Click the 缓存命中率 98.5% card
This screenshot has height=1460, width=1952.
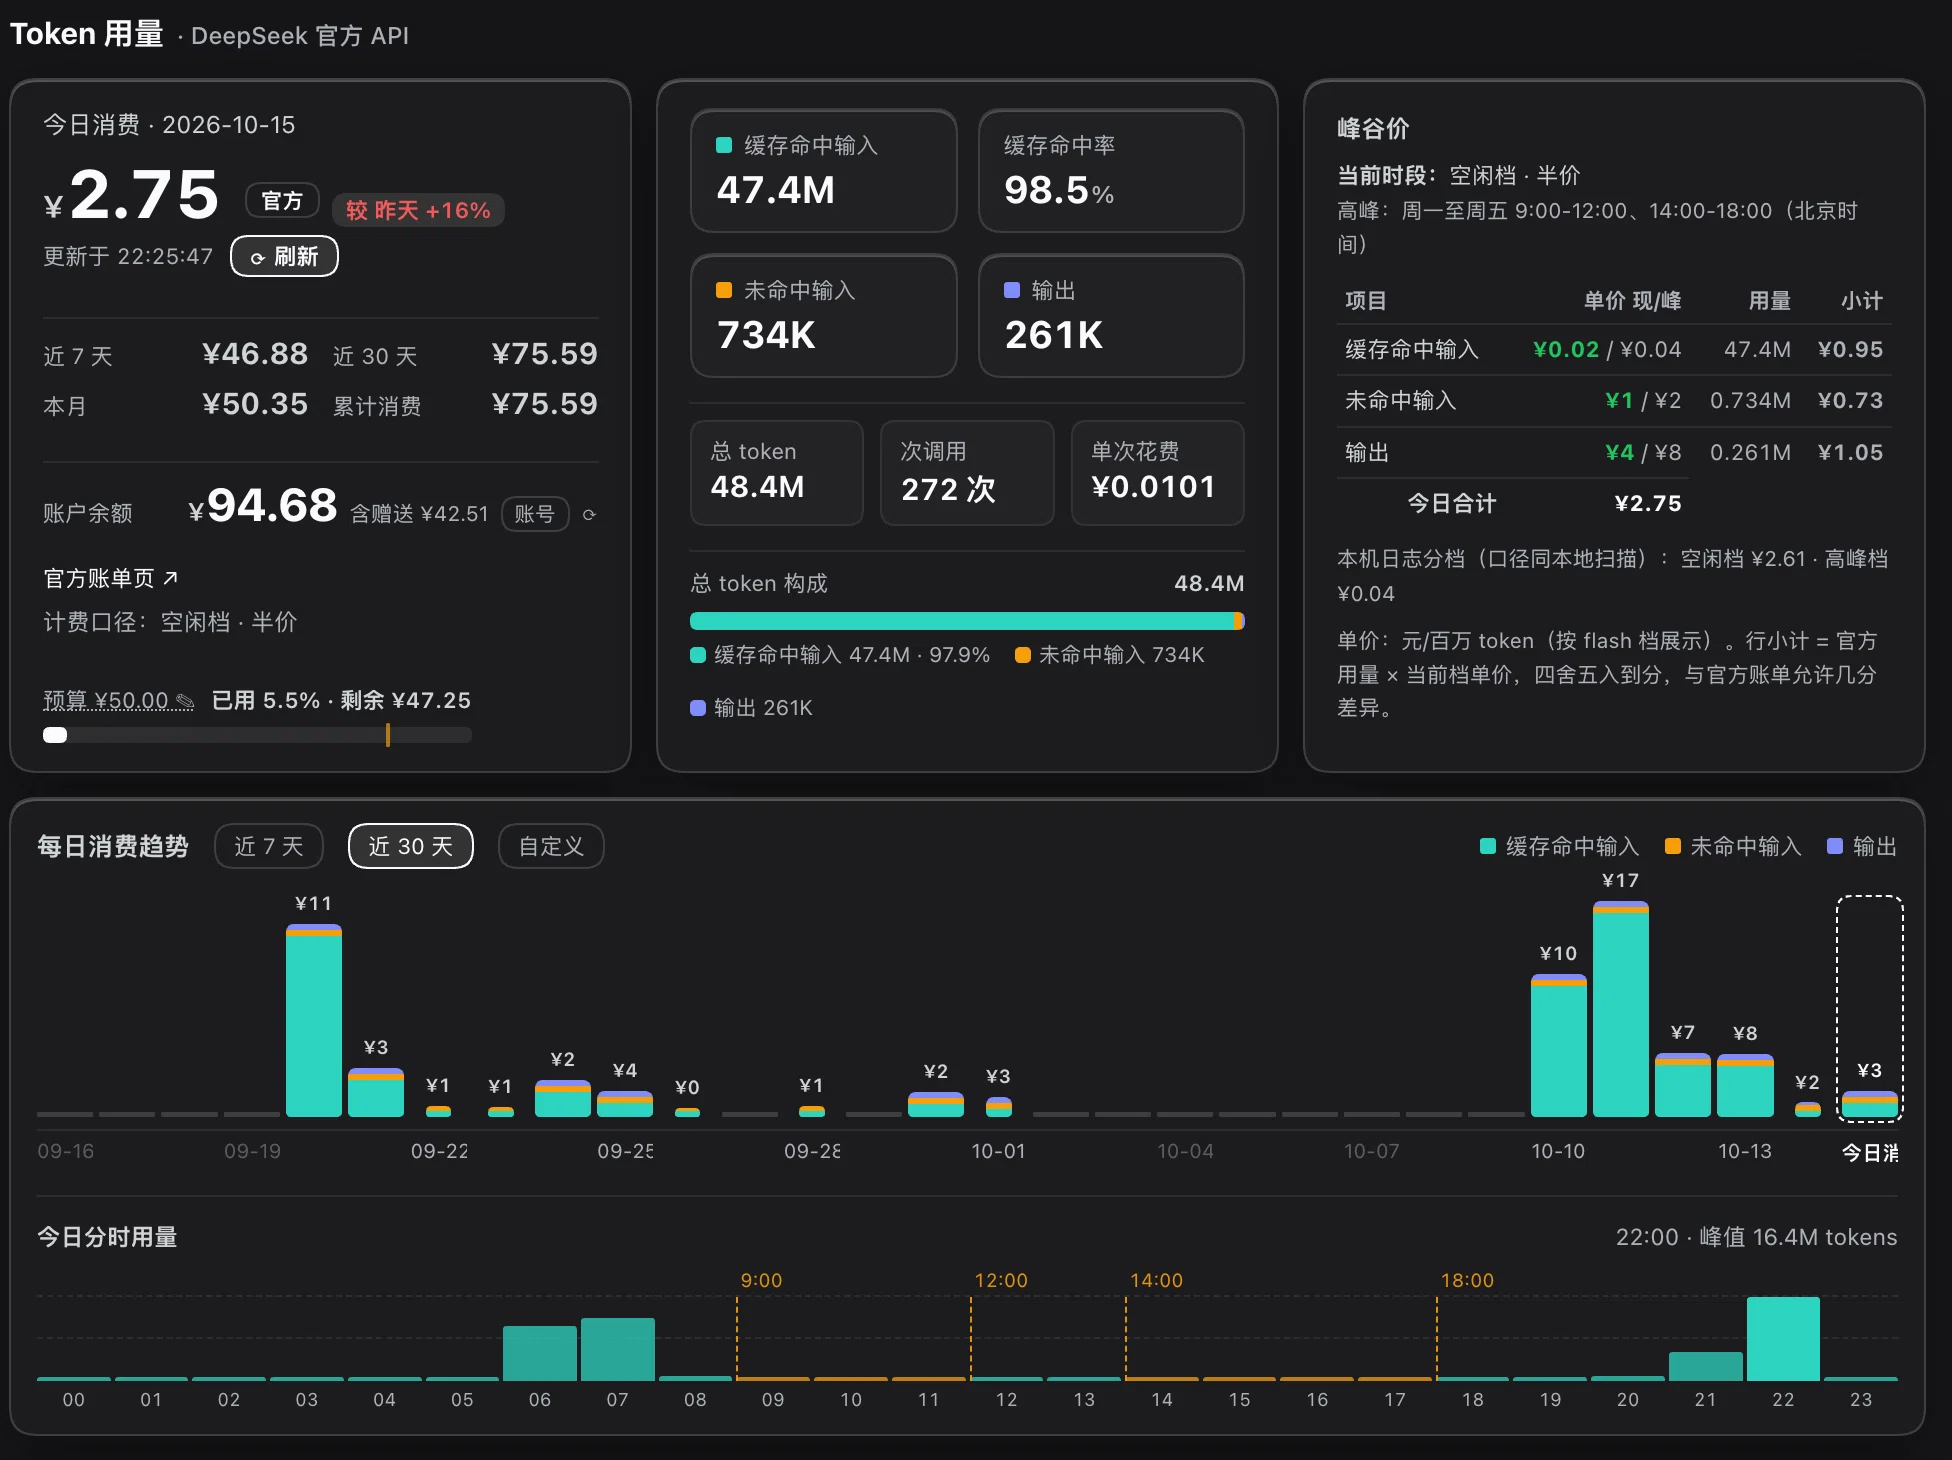(1111, 171)
